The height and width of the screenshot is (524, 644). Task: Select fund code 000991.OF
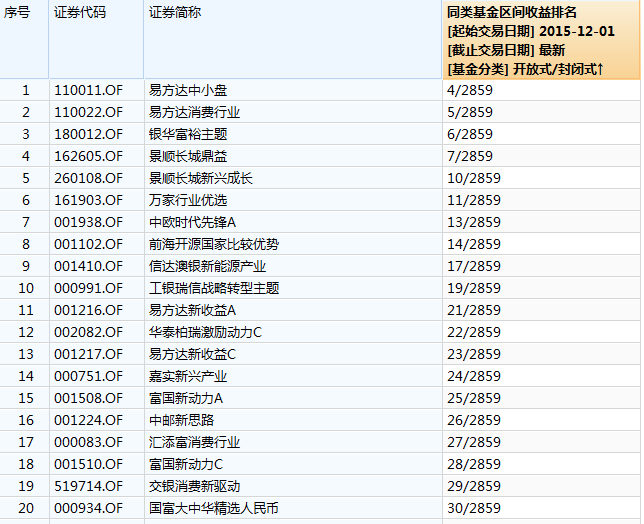click(x=88, y=288)
